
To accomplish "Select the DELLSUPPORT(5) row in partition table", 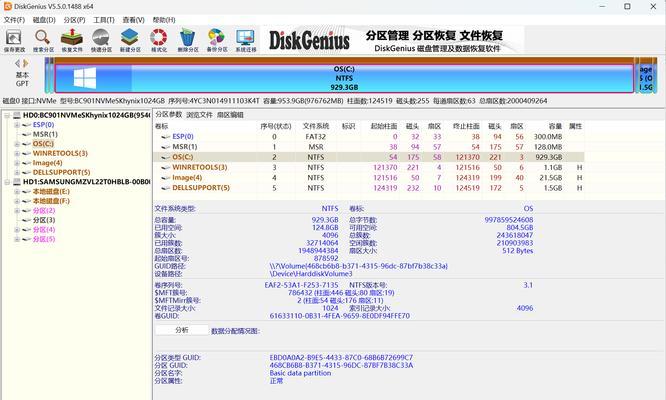I will (x=368, y=188).
